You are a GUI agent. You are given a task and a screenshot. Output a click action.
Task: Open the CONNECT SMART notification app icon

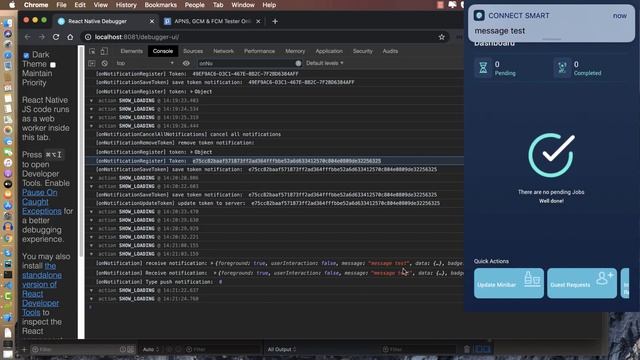(479, 16)
